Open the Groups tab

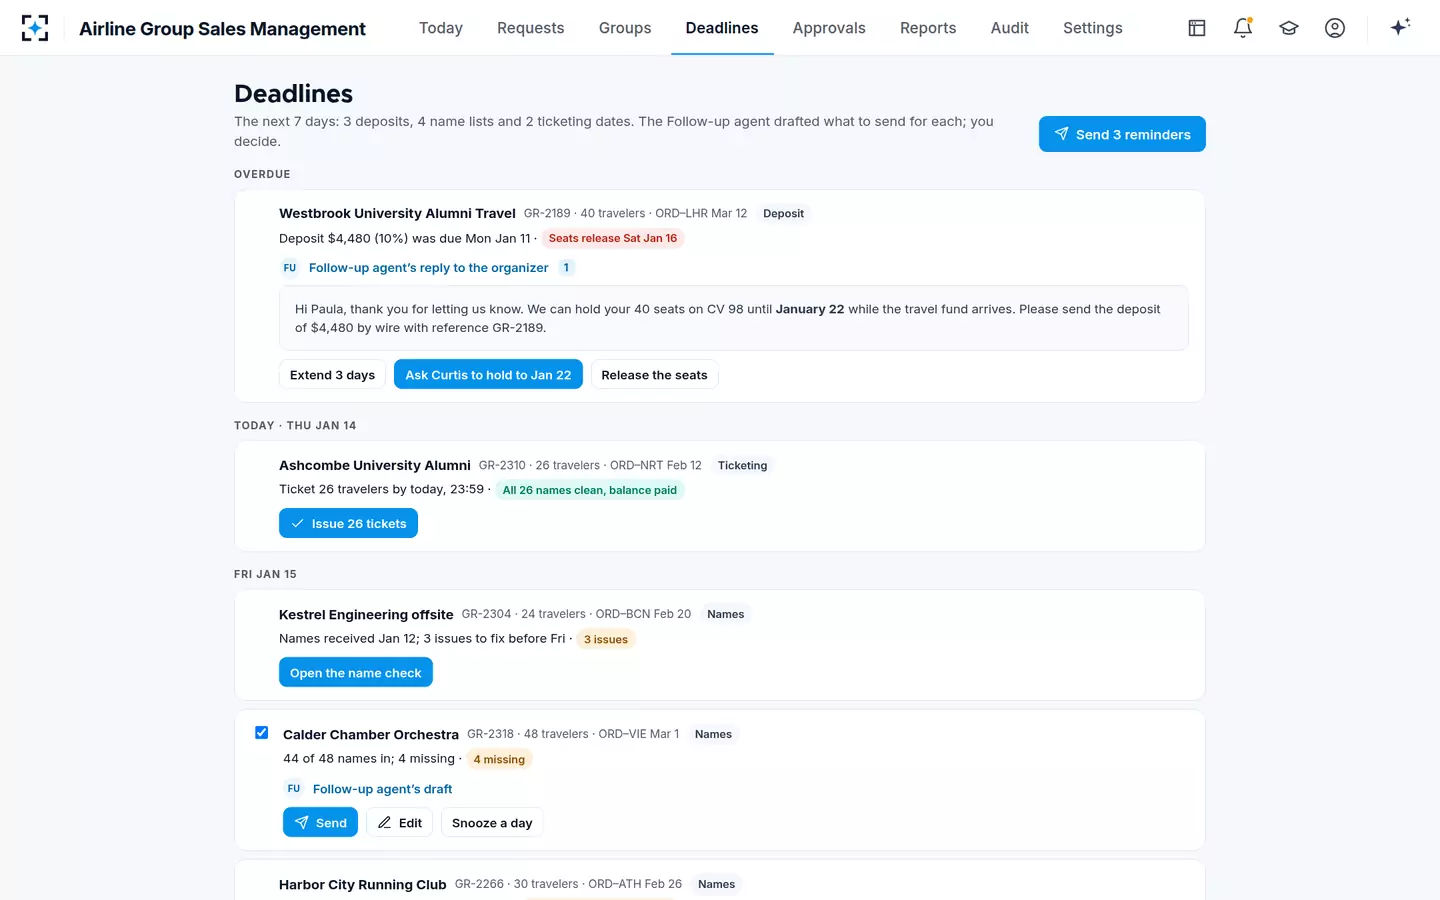[625, 28]
